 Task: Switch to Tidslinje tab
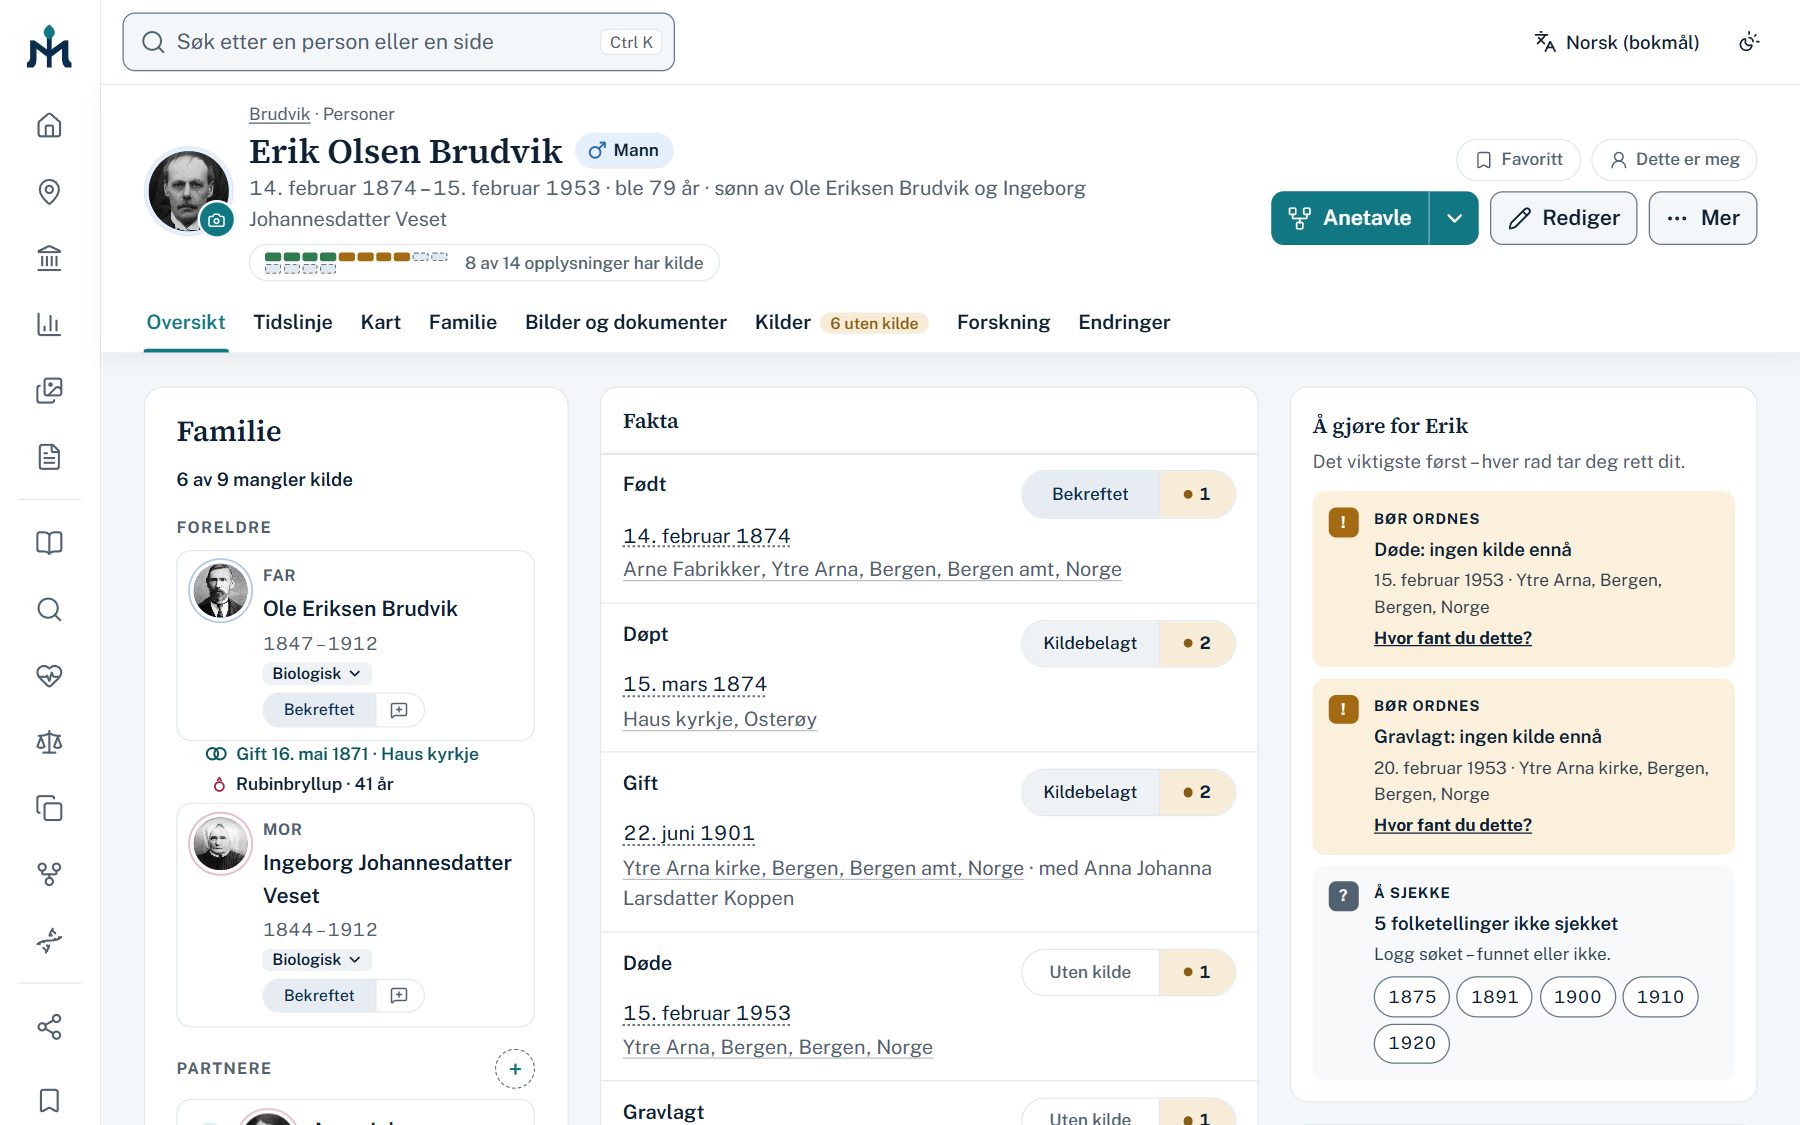click(293, 322)
